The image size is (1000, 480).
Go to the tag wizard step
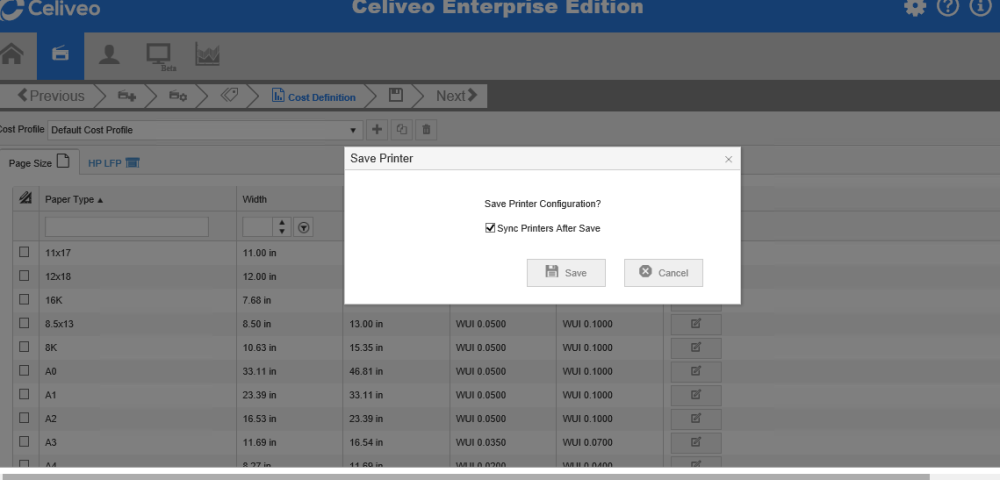(229, 96)
